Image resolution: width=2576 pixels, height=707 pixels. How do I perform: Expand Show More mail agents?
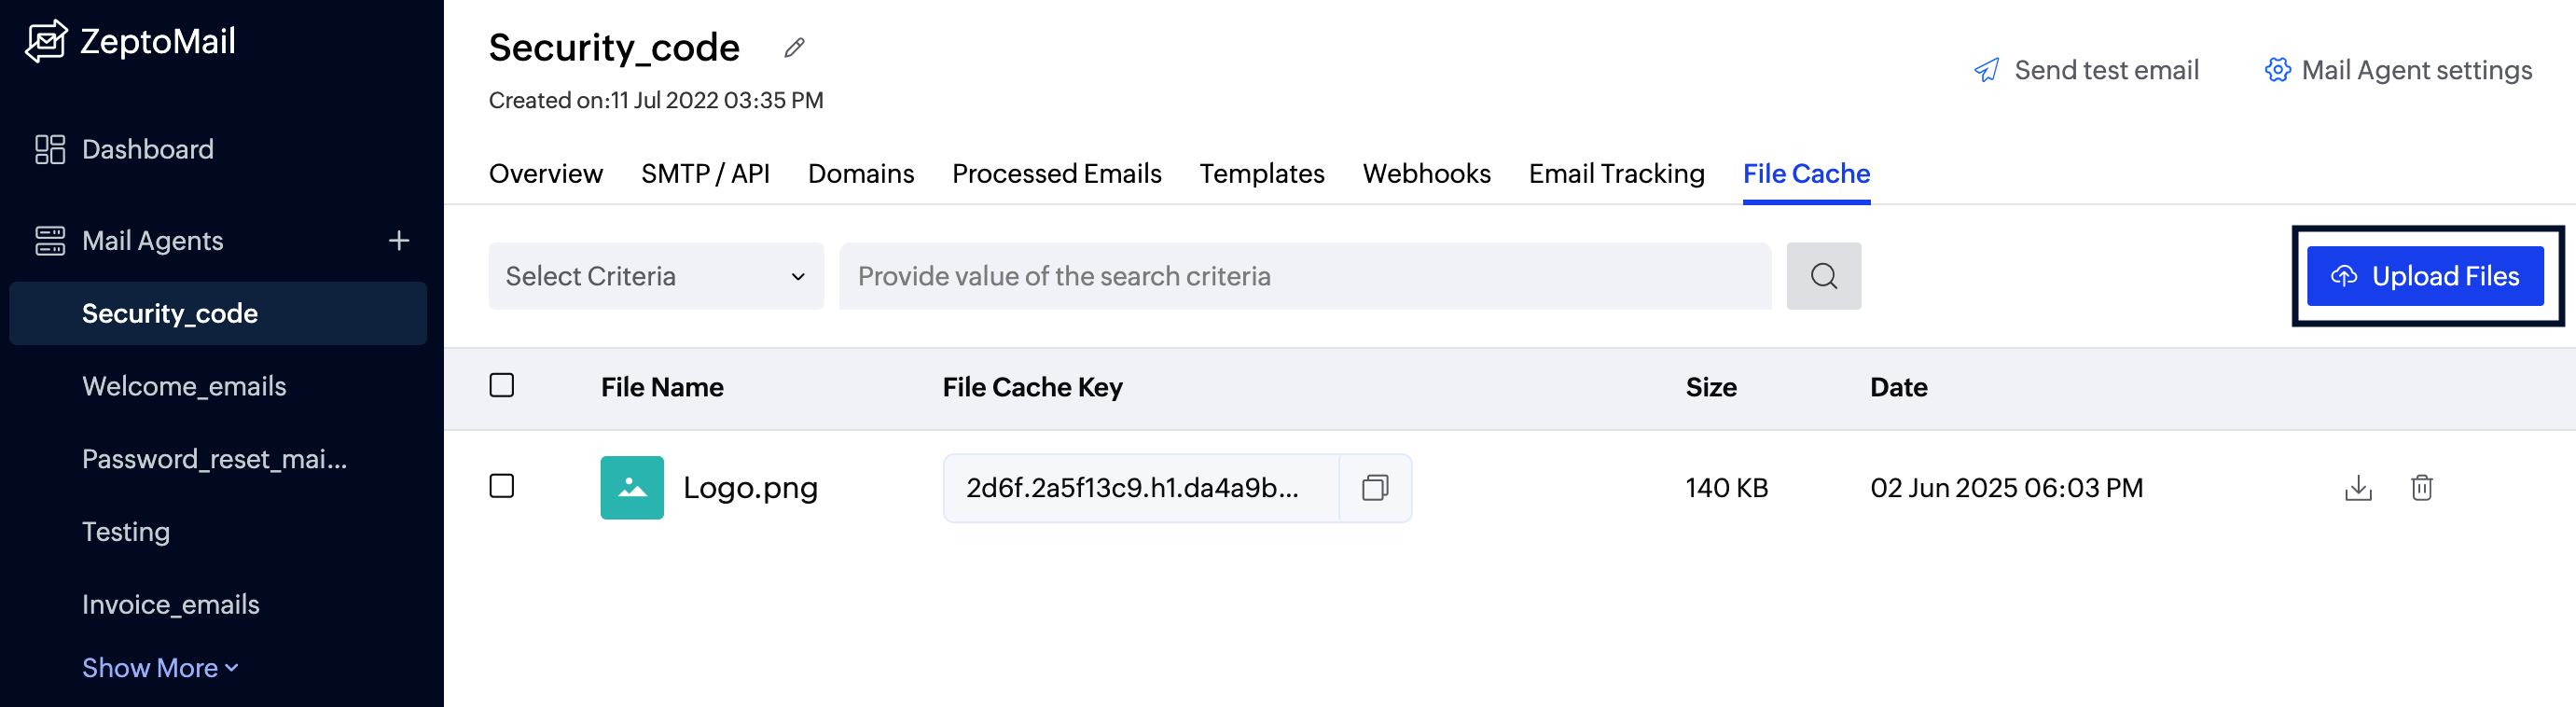tap(160, 668)
